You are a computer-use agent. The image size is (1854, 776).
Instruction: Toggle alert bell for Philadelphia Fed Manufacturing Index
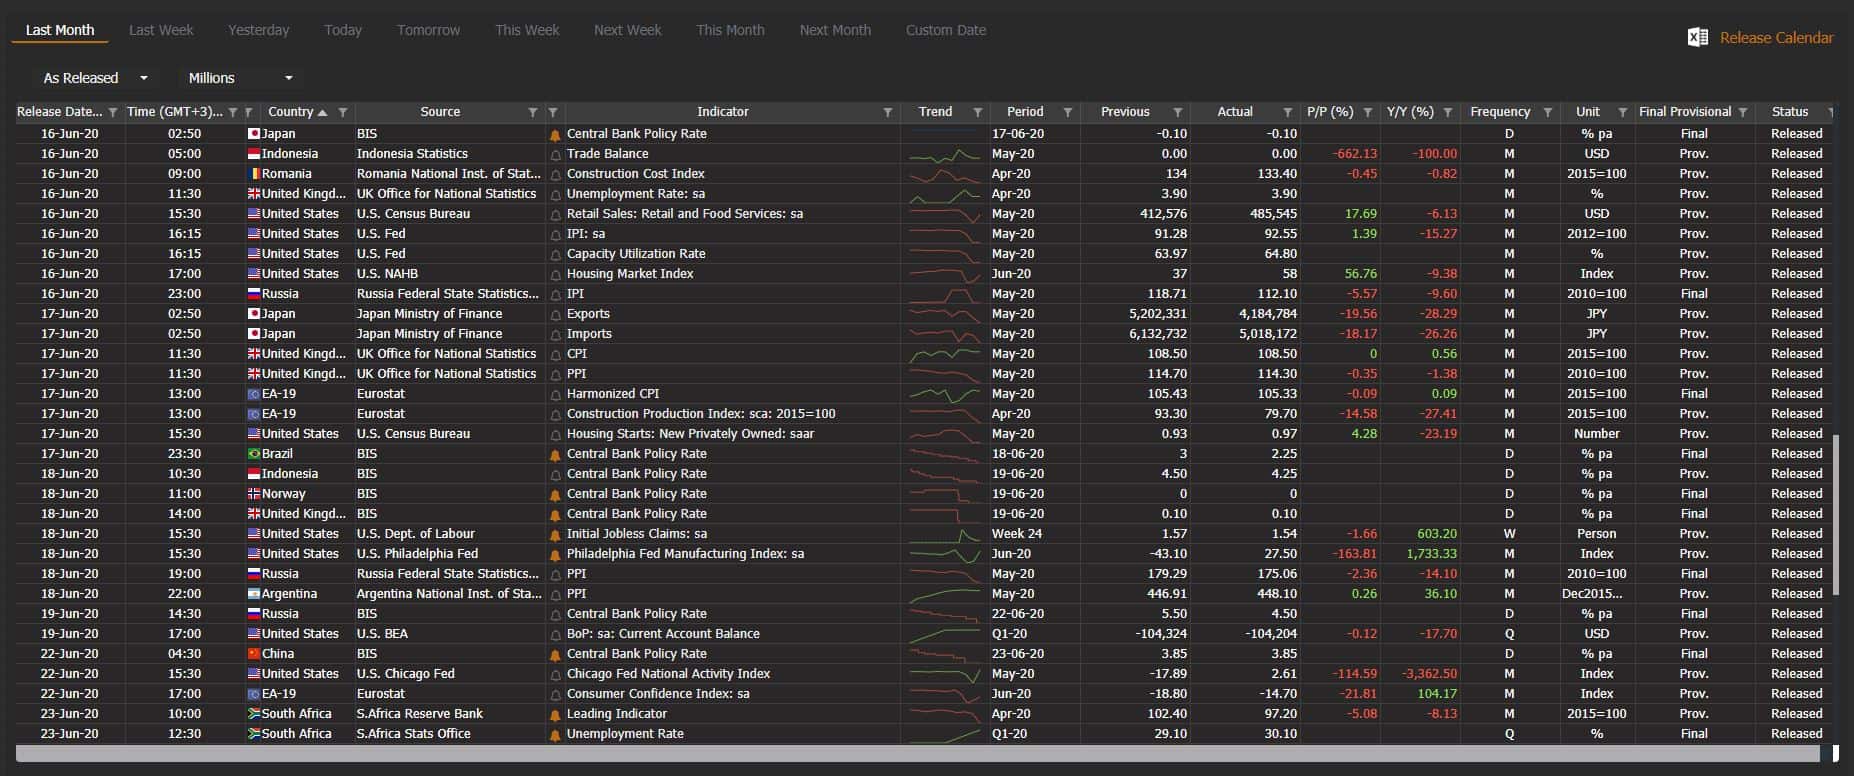pyautogui.click(x=555, y=554)
